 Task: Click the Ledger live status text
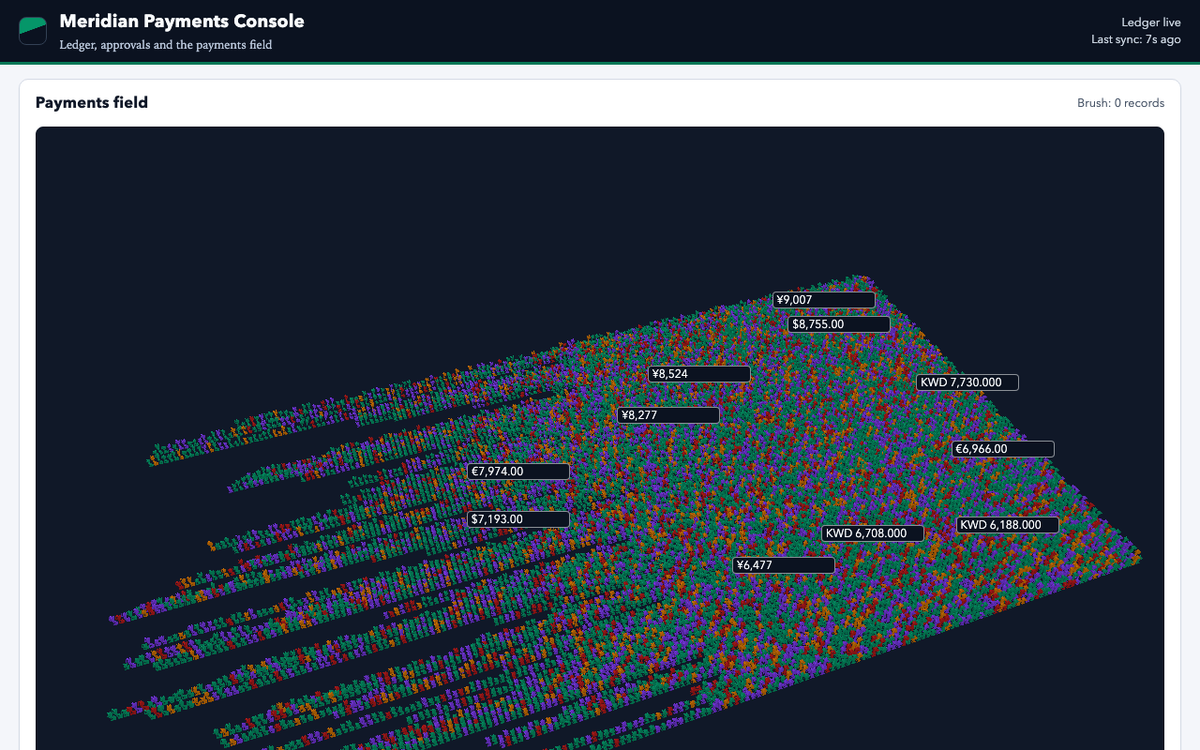point(1151,22)
